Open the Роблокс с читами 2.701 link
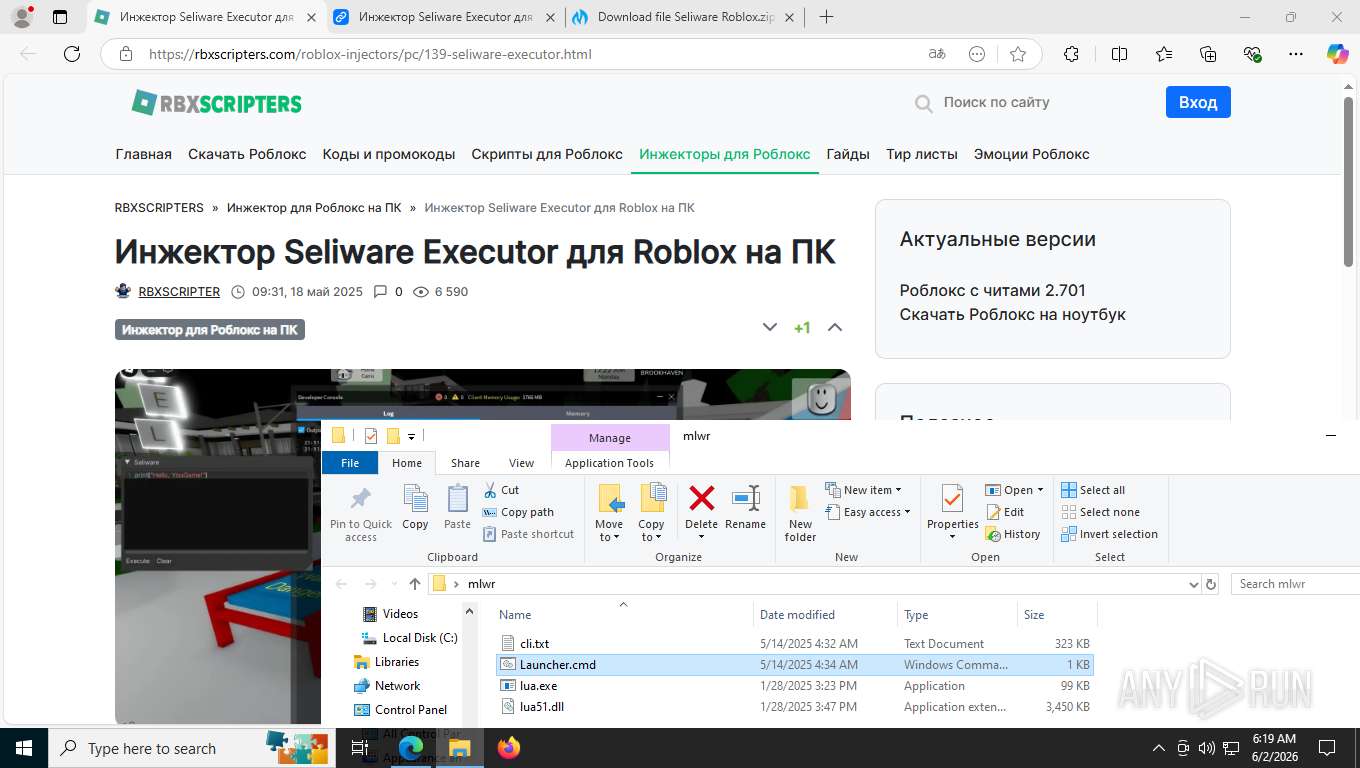The width and height of the screenshot is (1360, 768). [x=992, y=290]
